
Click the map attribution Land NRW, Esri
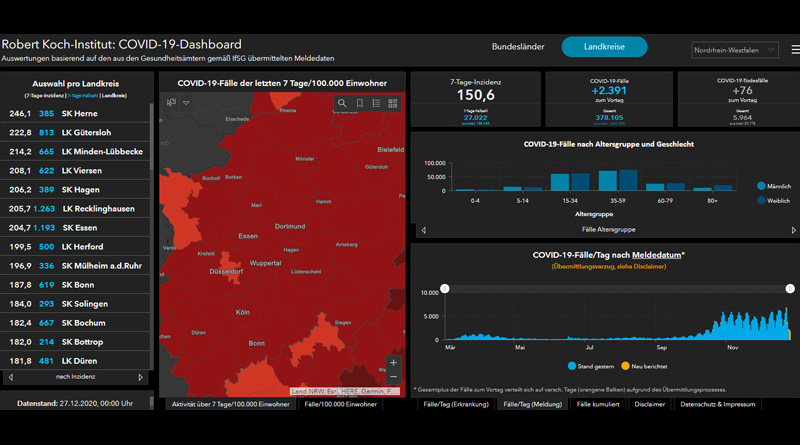point(344,391)
